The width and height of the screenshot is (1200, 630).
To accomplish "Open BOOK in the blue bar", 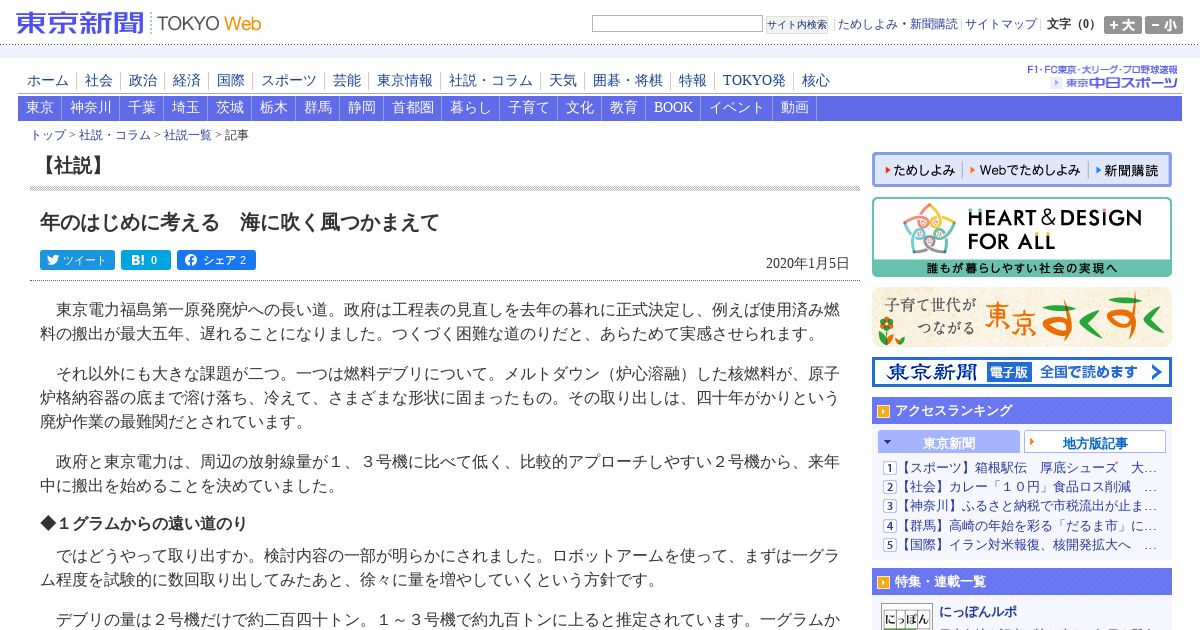I will pyautogui.click(x=673, y=108).
